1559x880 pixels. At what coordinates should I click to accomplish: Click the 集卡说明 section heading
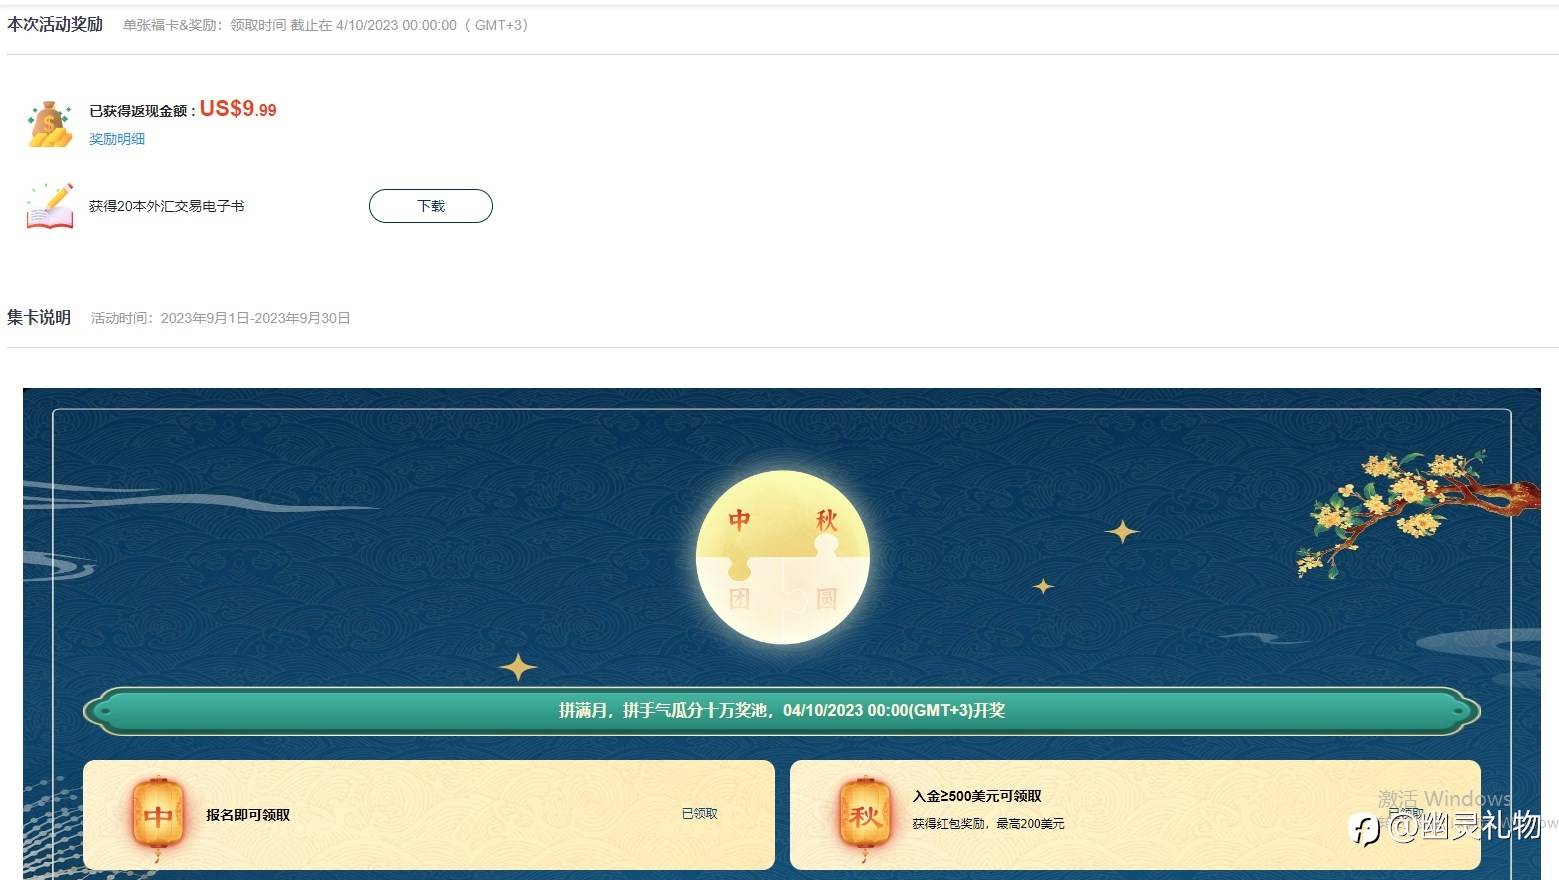[x=39, y=318]
